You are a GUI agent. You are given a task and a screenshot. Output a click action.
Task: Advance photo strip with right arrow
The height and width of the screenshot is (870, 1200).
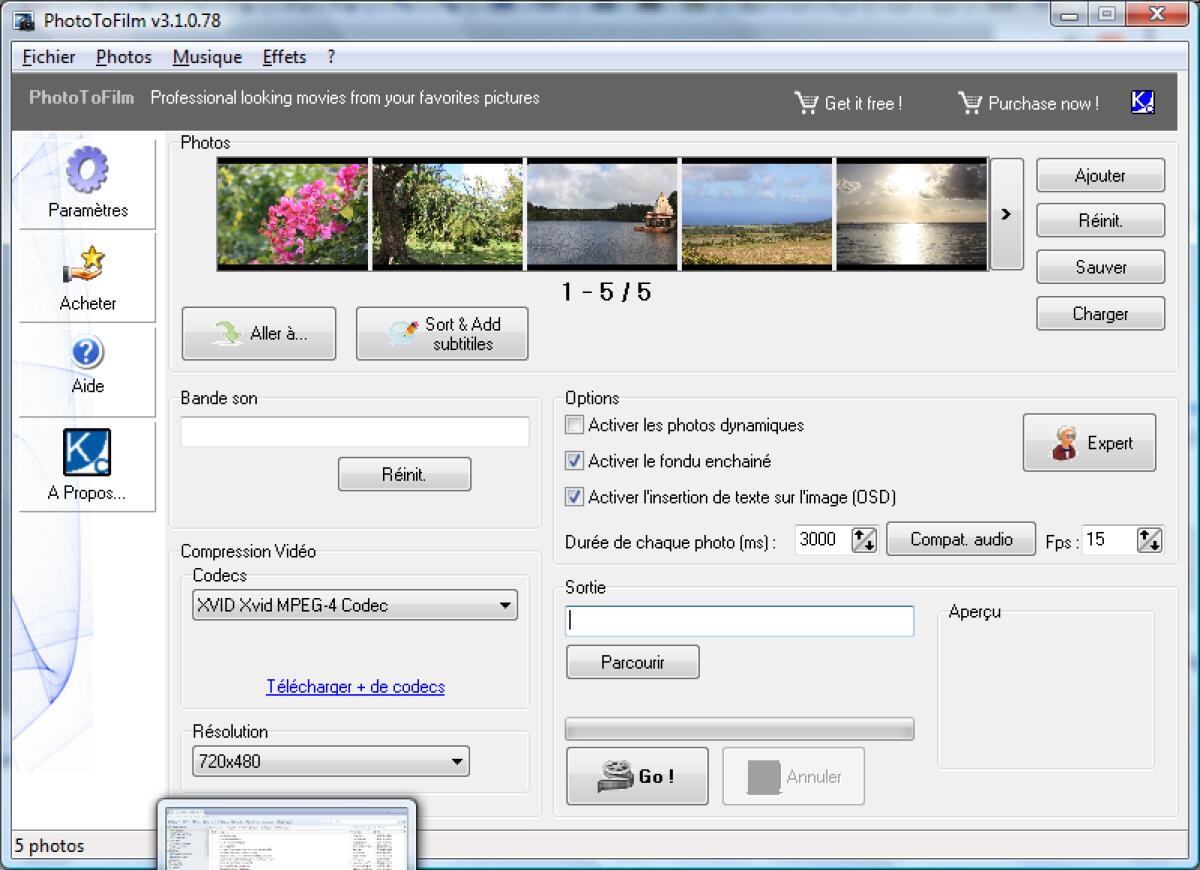click(x=1007, y=214)
